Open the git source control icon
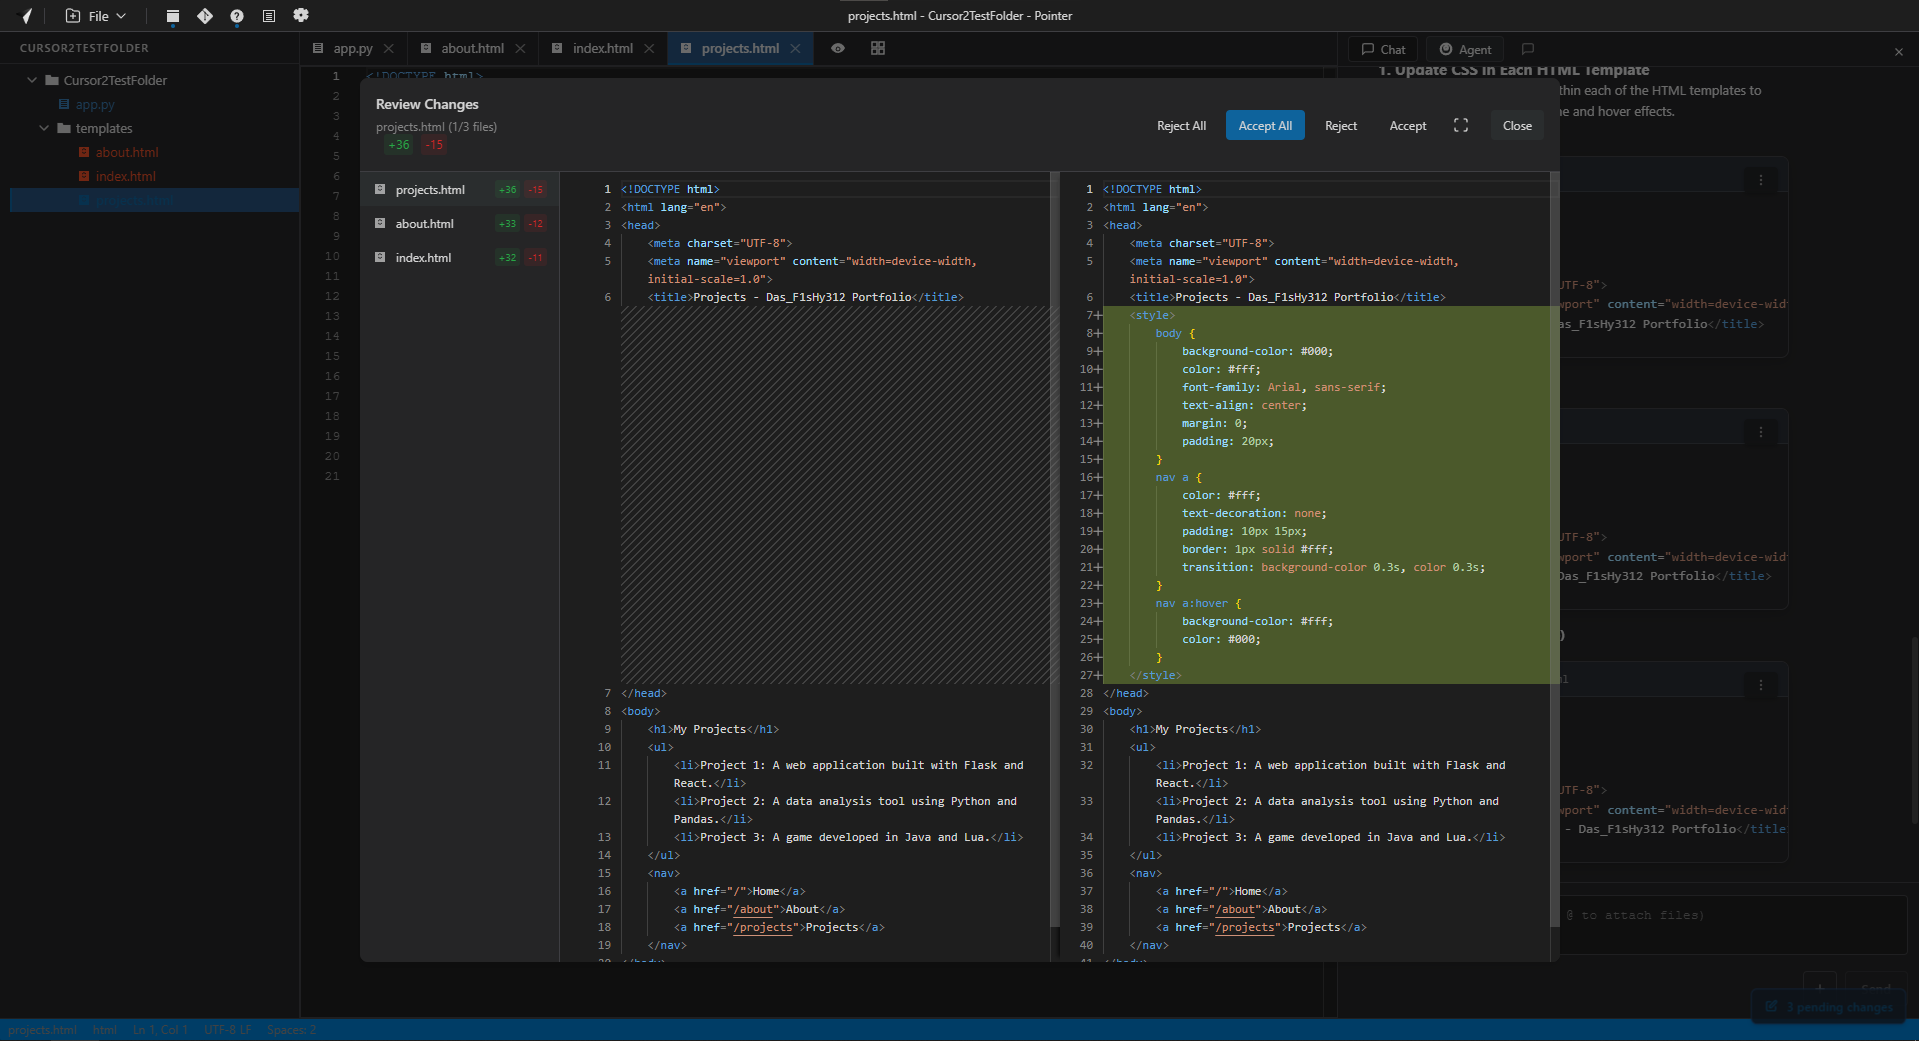The height and width of the screenshot is (1041, 1919). pyautogui.click(x=205, y=16)
